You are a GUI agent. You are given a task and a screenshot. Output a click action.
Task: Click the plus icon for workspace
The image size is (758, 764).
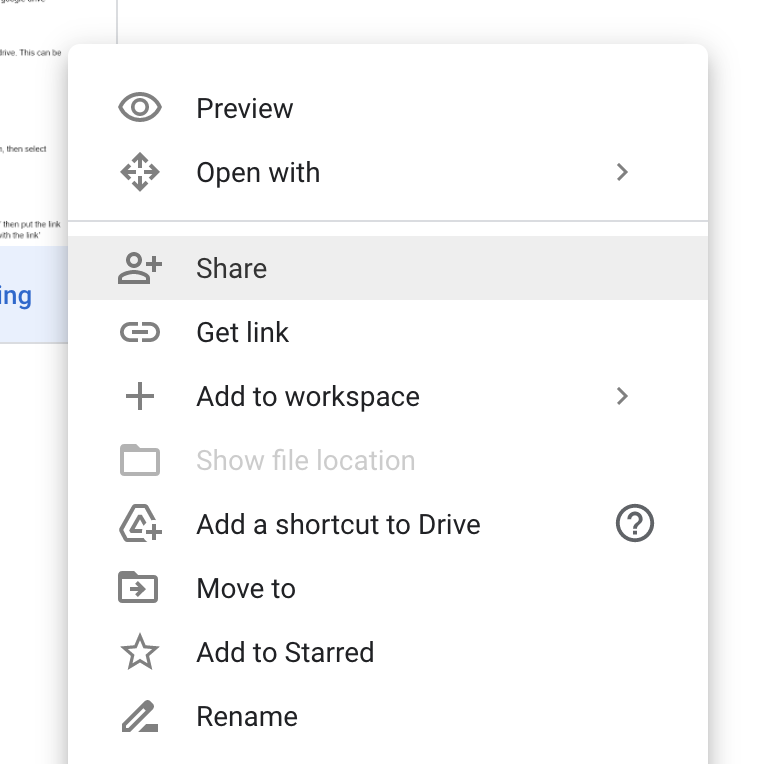coord(140,396)
